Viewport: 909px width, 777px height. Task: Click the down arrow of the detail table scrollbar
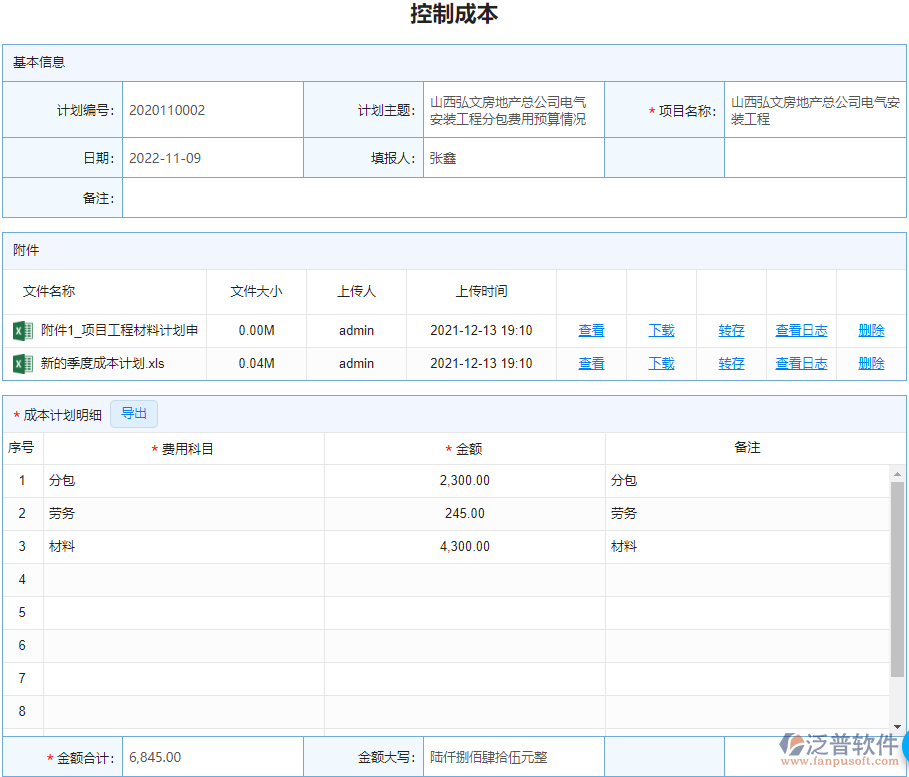[x=898, y=727]
